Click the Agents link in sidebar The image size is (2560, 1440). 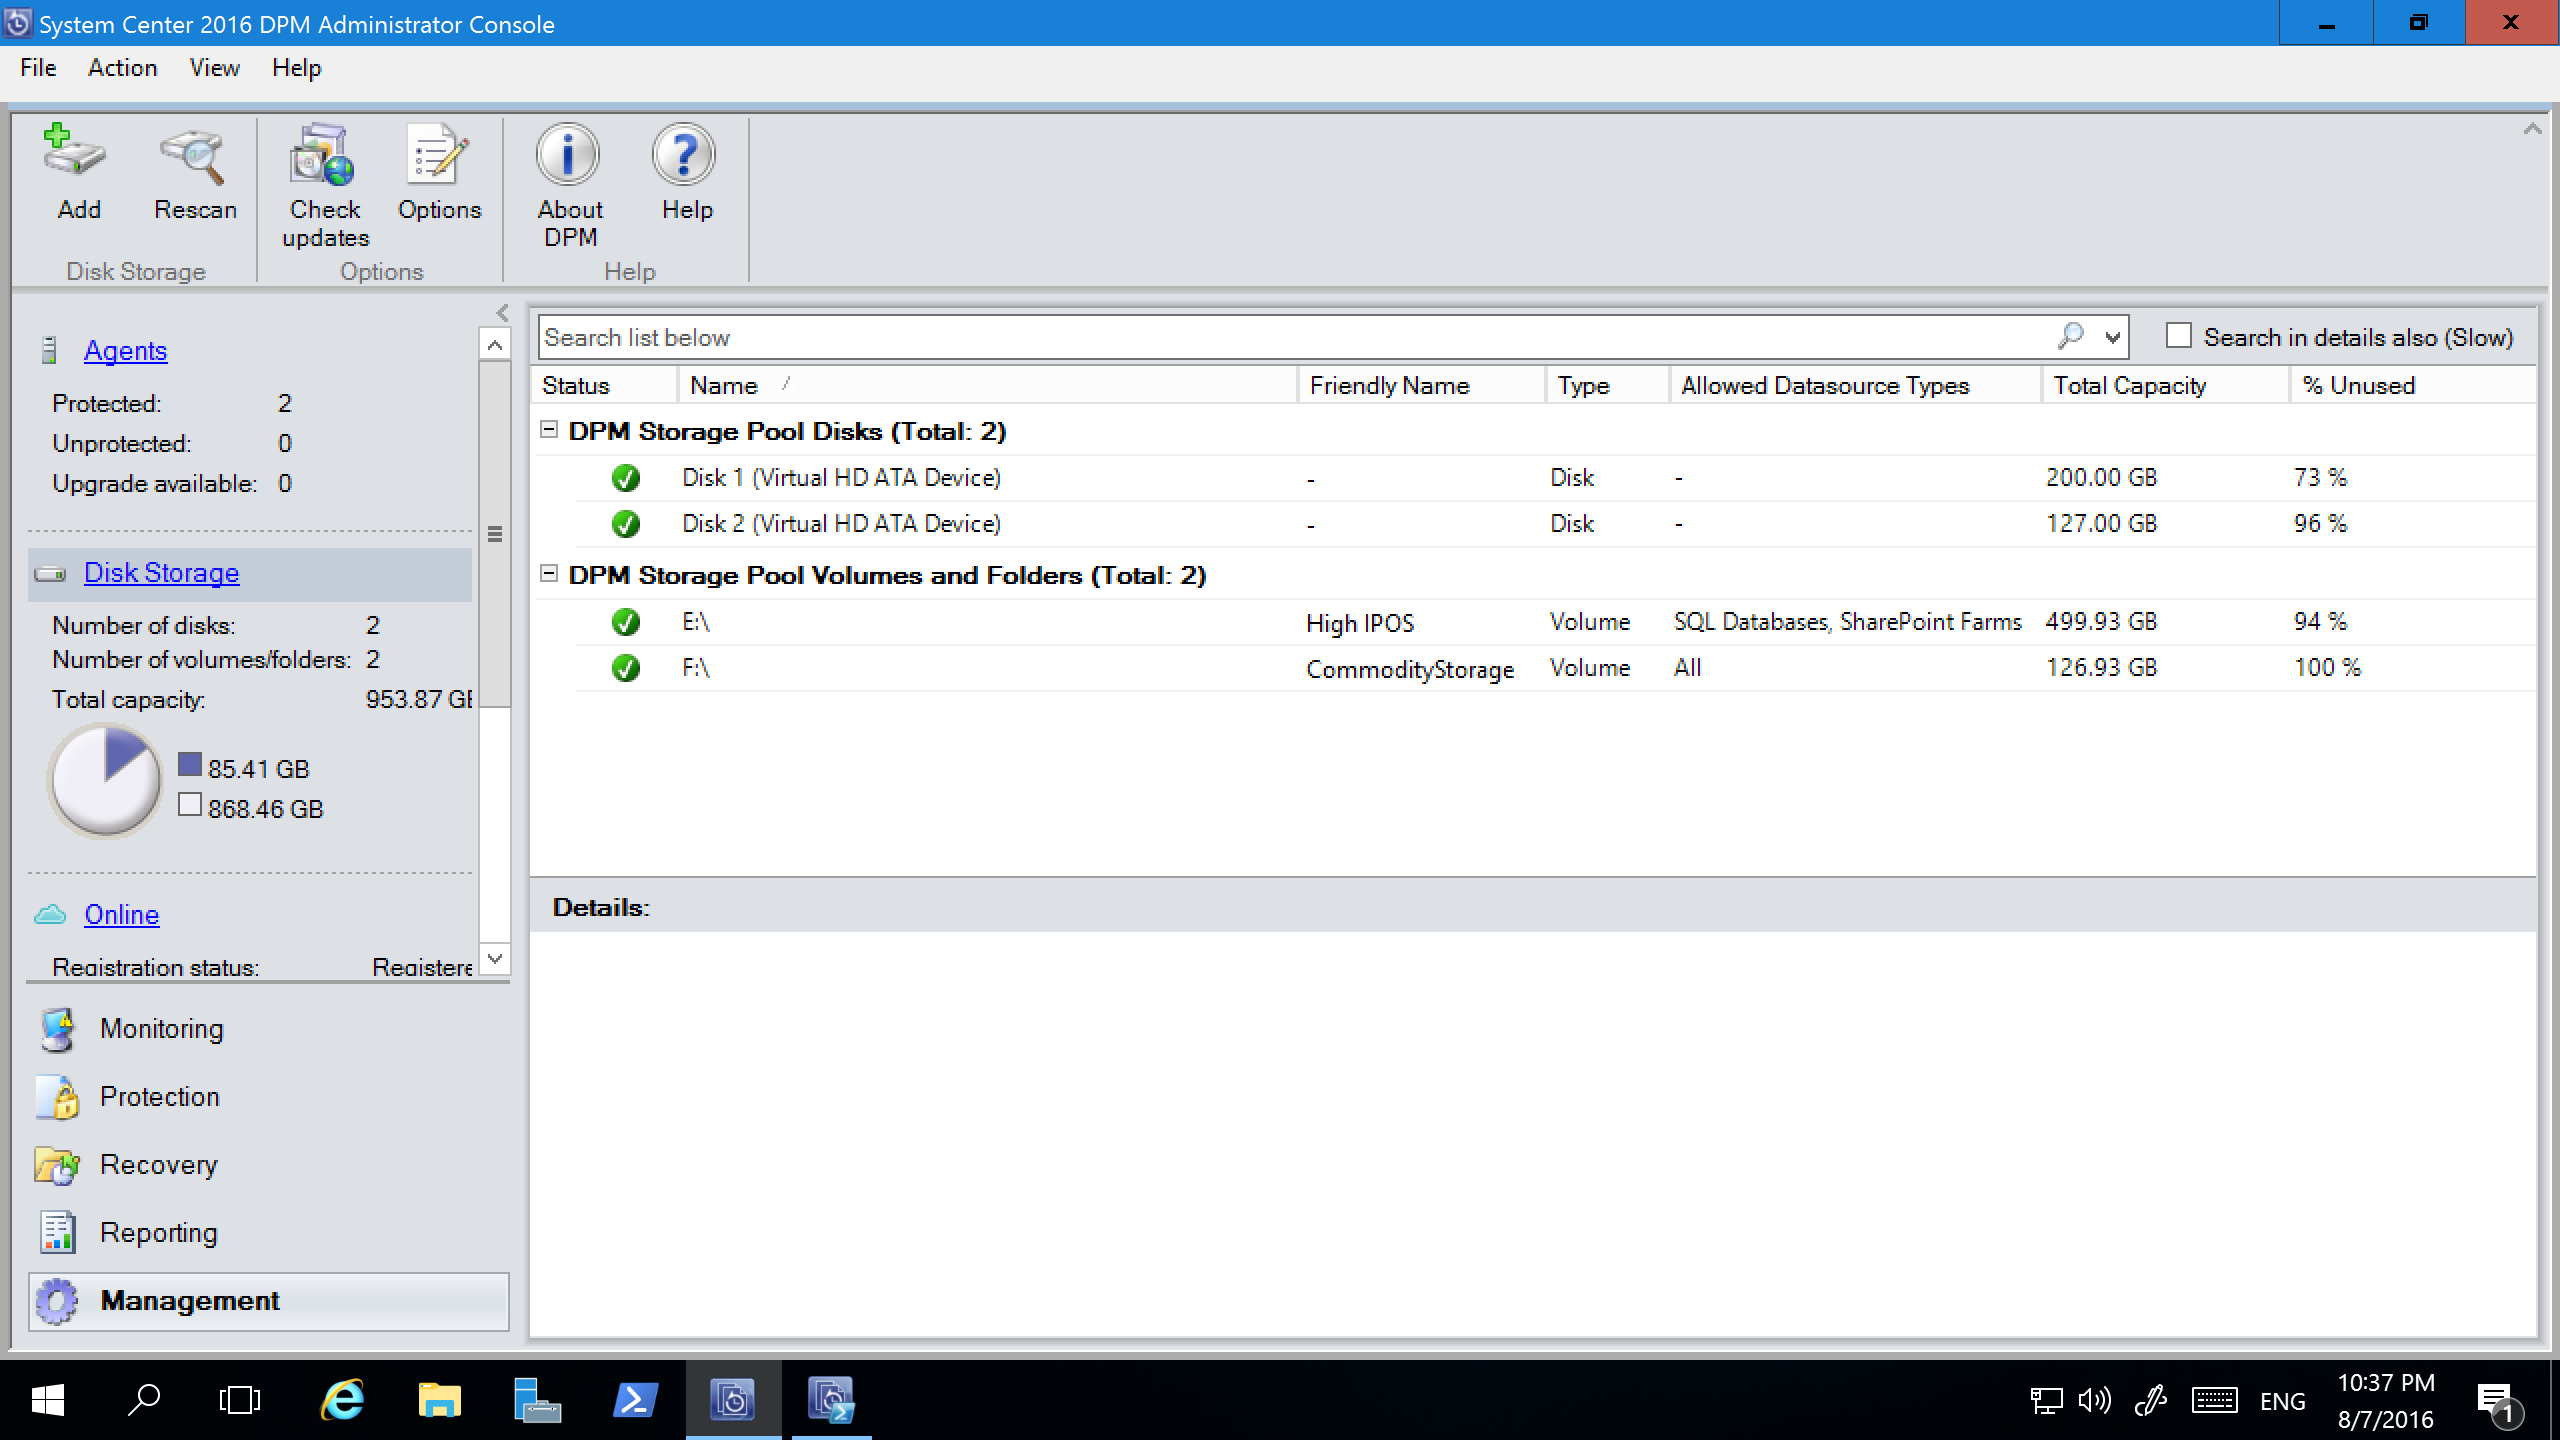point(125,350)
